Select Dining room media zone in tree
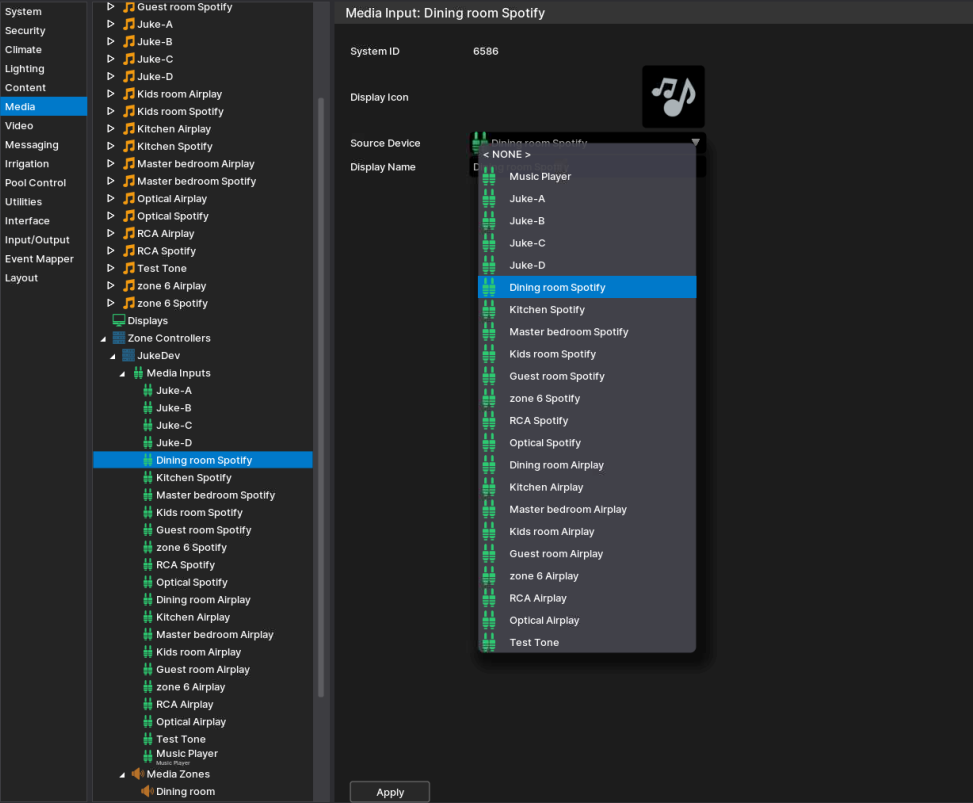 click(186, 791)
